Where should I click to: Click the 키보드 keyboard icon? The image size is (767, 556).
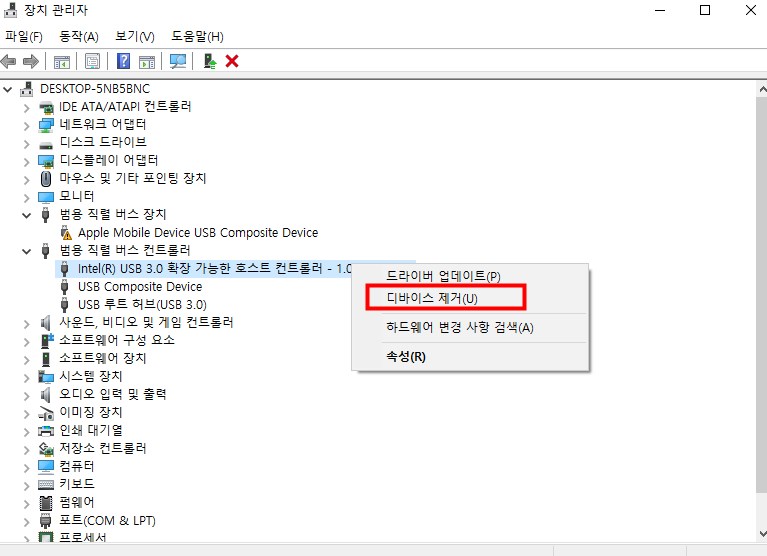pyautogui.click(x=46, y=485)
